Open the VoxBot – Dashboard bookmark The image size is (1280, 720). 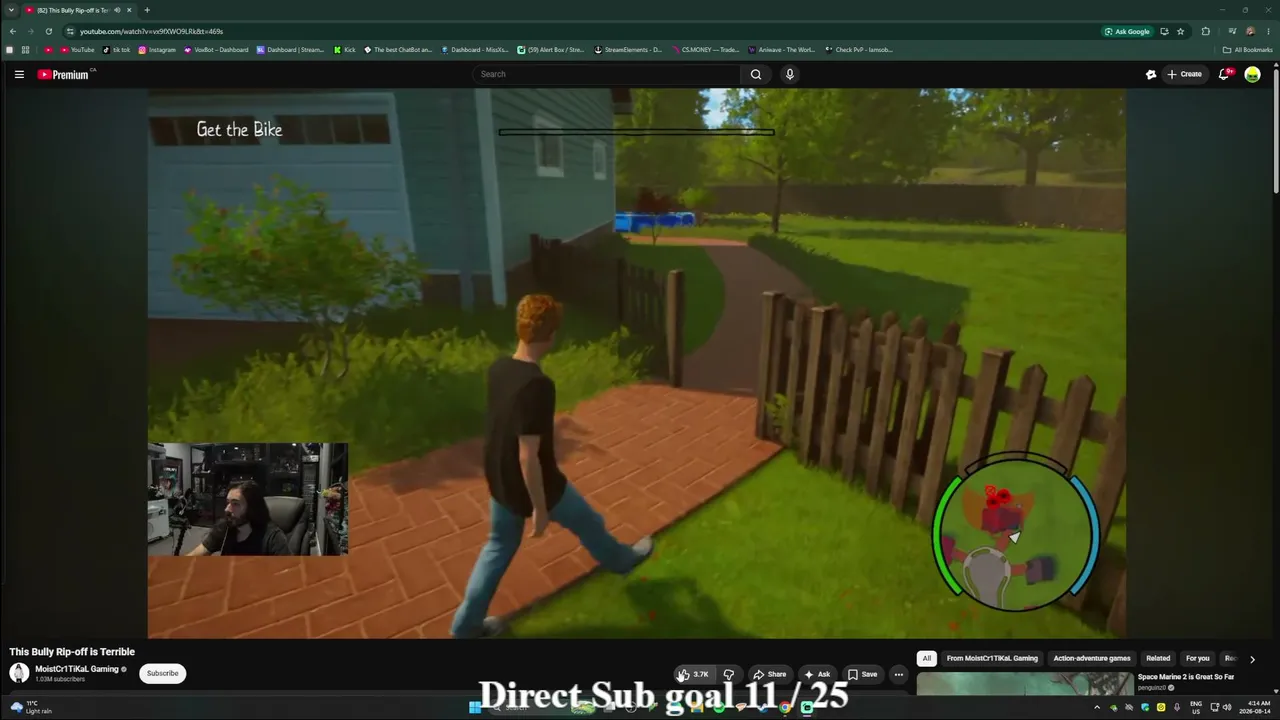pos(216,50)
